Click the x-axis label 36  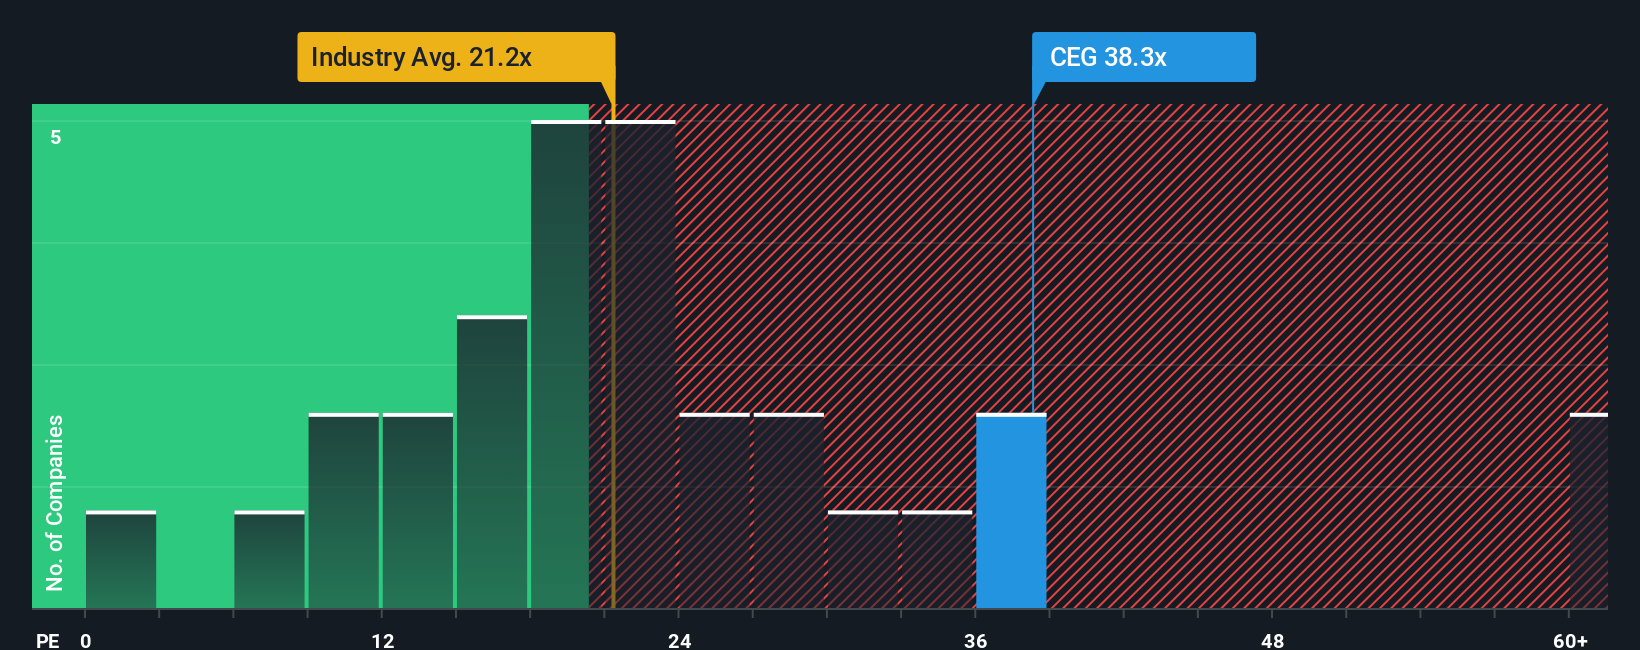(976, 640)
